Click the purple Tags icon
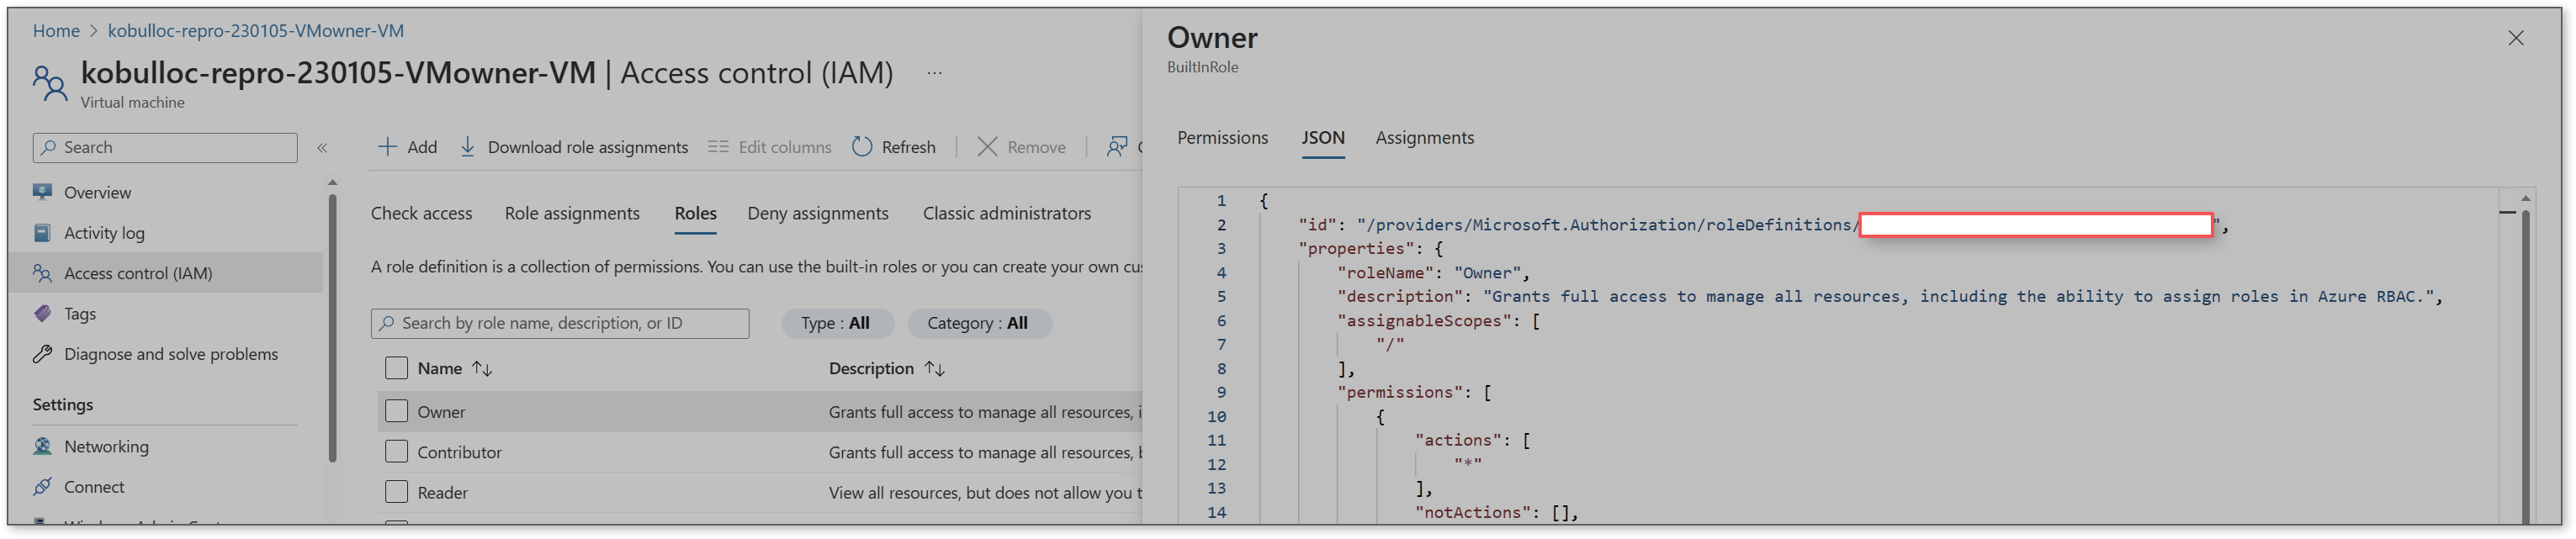 pyautogui.click(x=42, y=314)
